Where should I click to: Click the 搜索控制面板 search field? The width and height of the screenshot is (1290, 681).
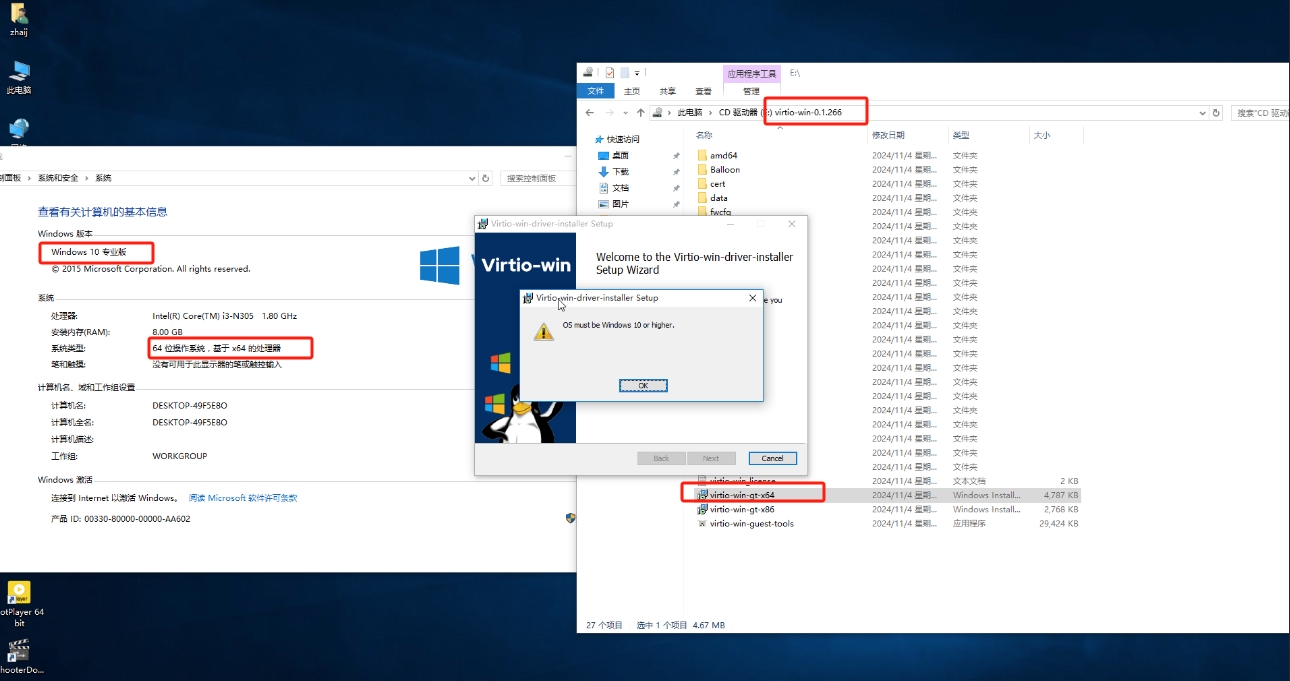[536, 178]
